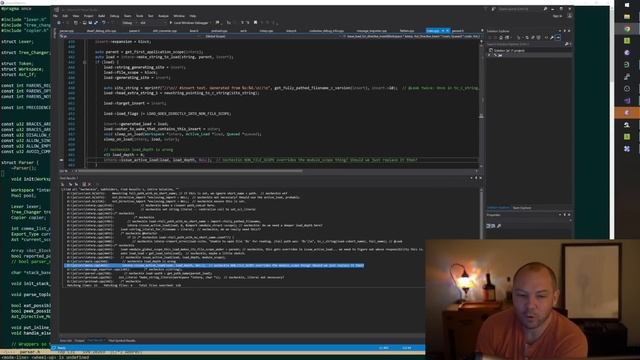Open File Explorer from the taskbar

click(627, 17)
